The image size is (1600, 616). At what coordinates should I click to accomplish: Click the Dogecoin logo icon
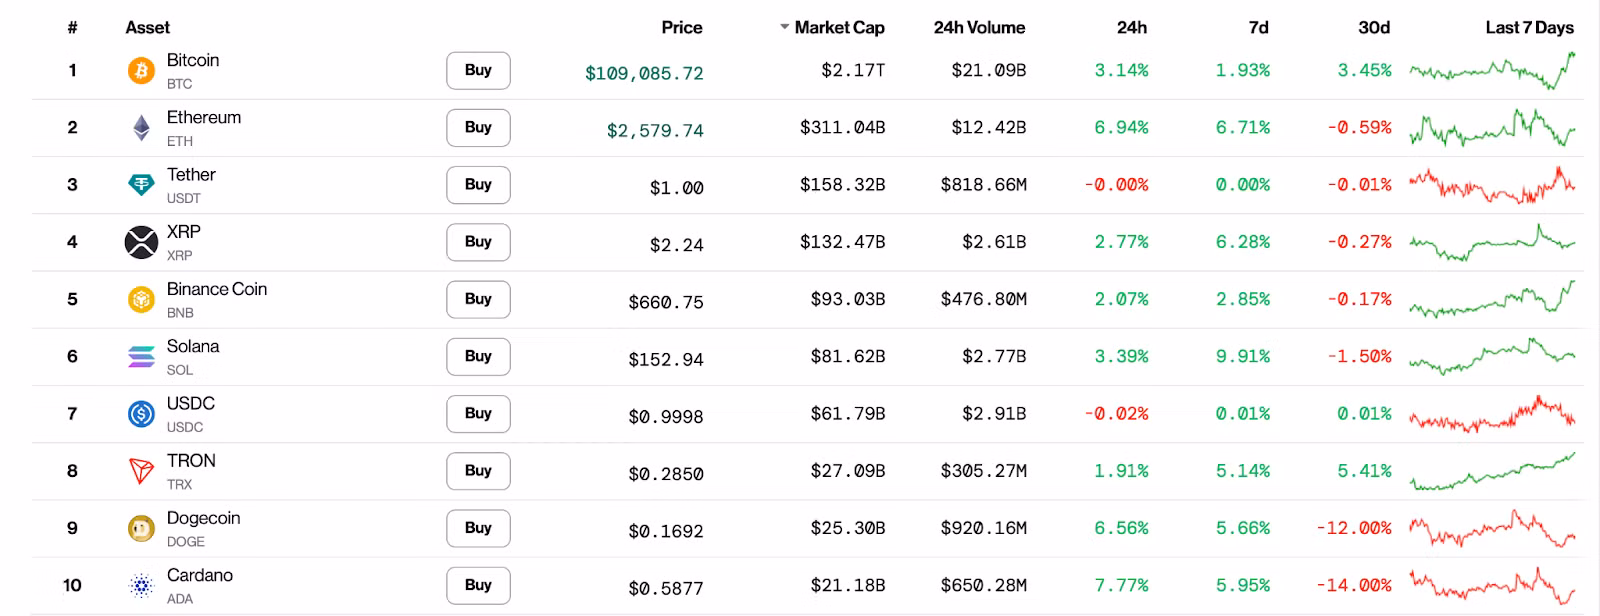141,528
